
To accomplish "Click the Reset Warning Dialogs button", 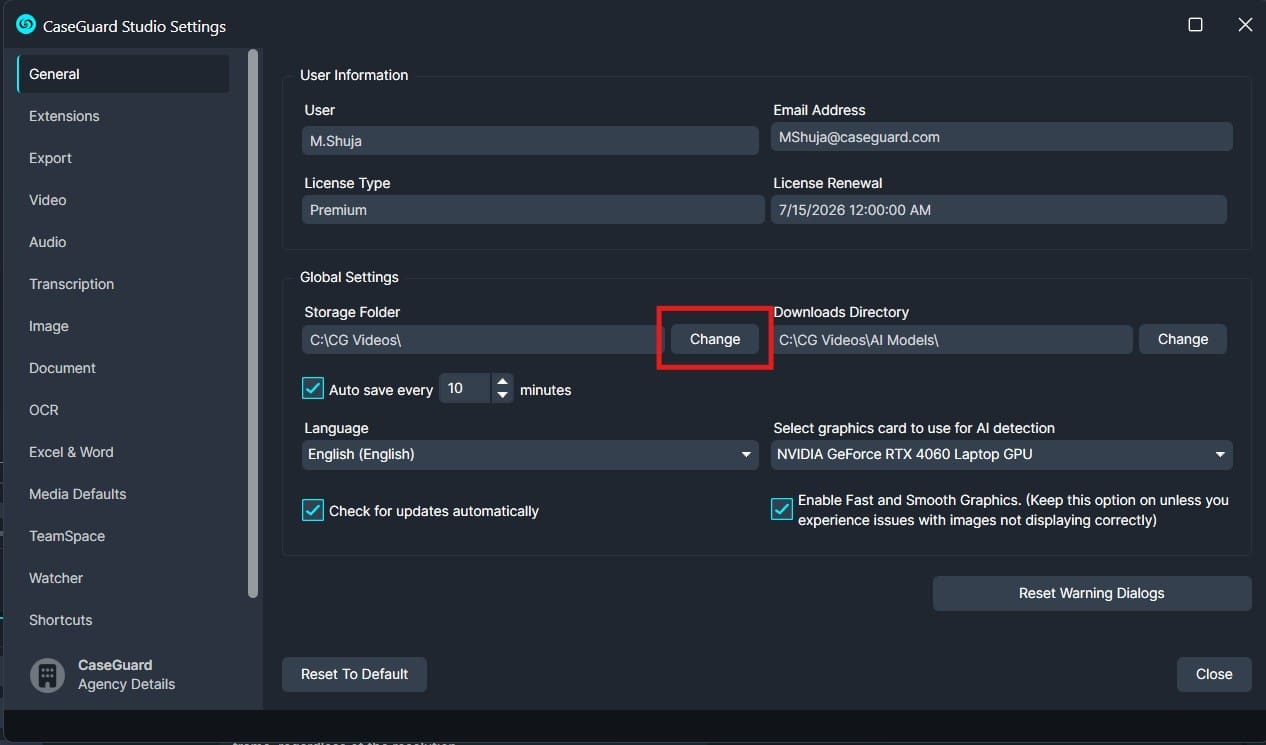I will [1090, 593].
